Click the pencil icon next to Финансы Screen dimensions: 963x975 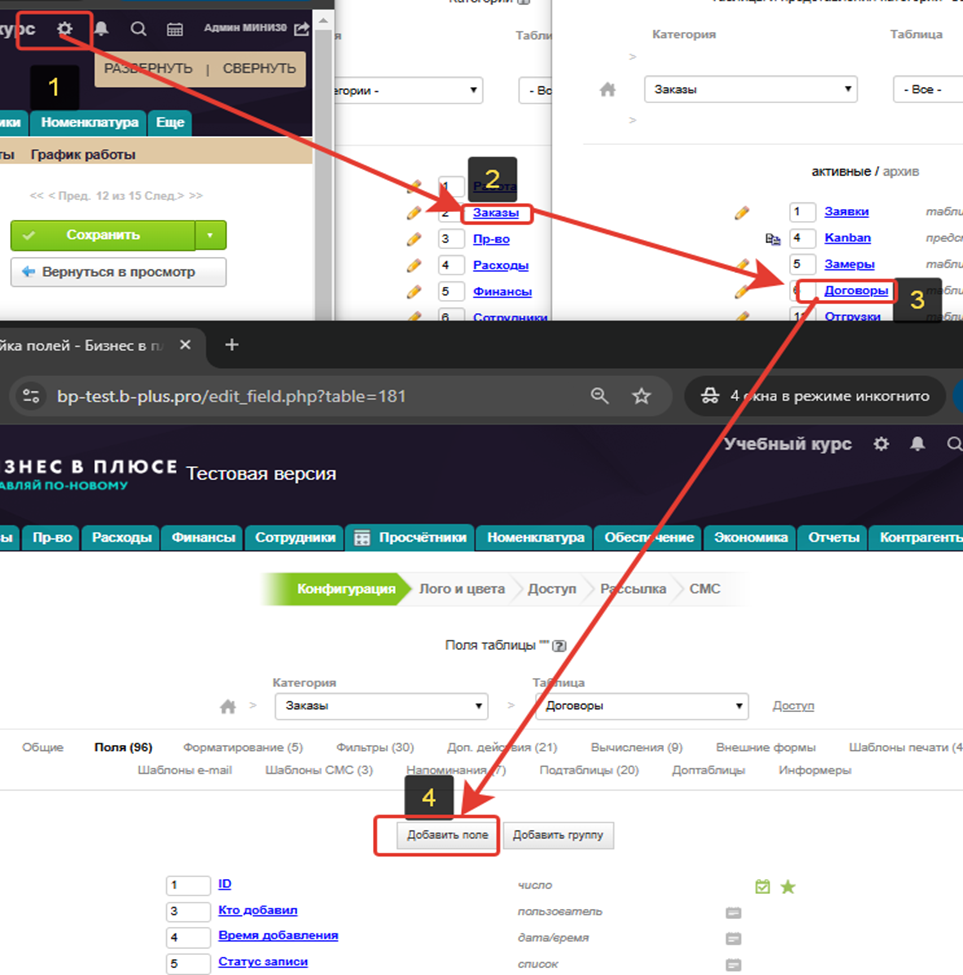(x=414, y=291)
